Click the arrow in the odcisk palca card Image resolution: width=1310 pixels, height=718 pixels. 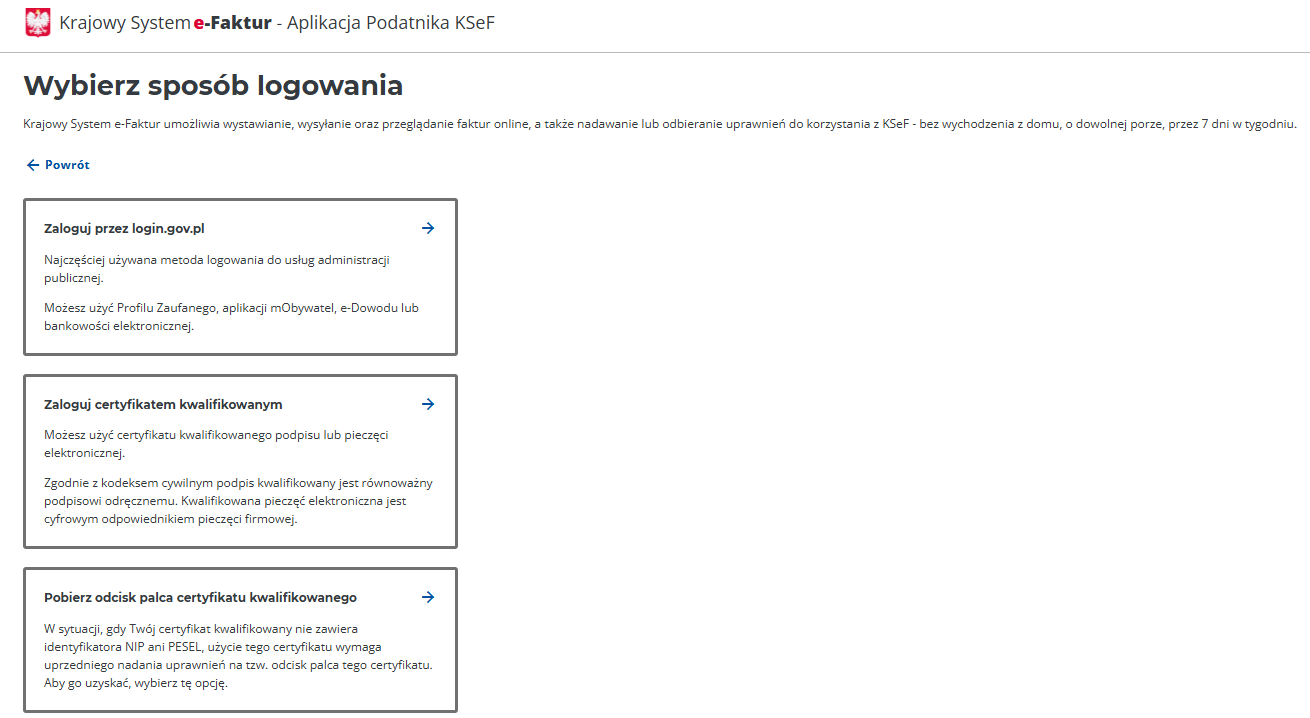(428, 597)
